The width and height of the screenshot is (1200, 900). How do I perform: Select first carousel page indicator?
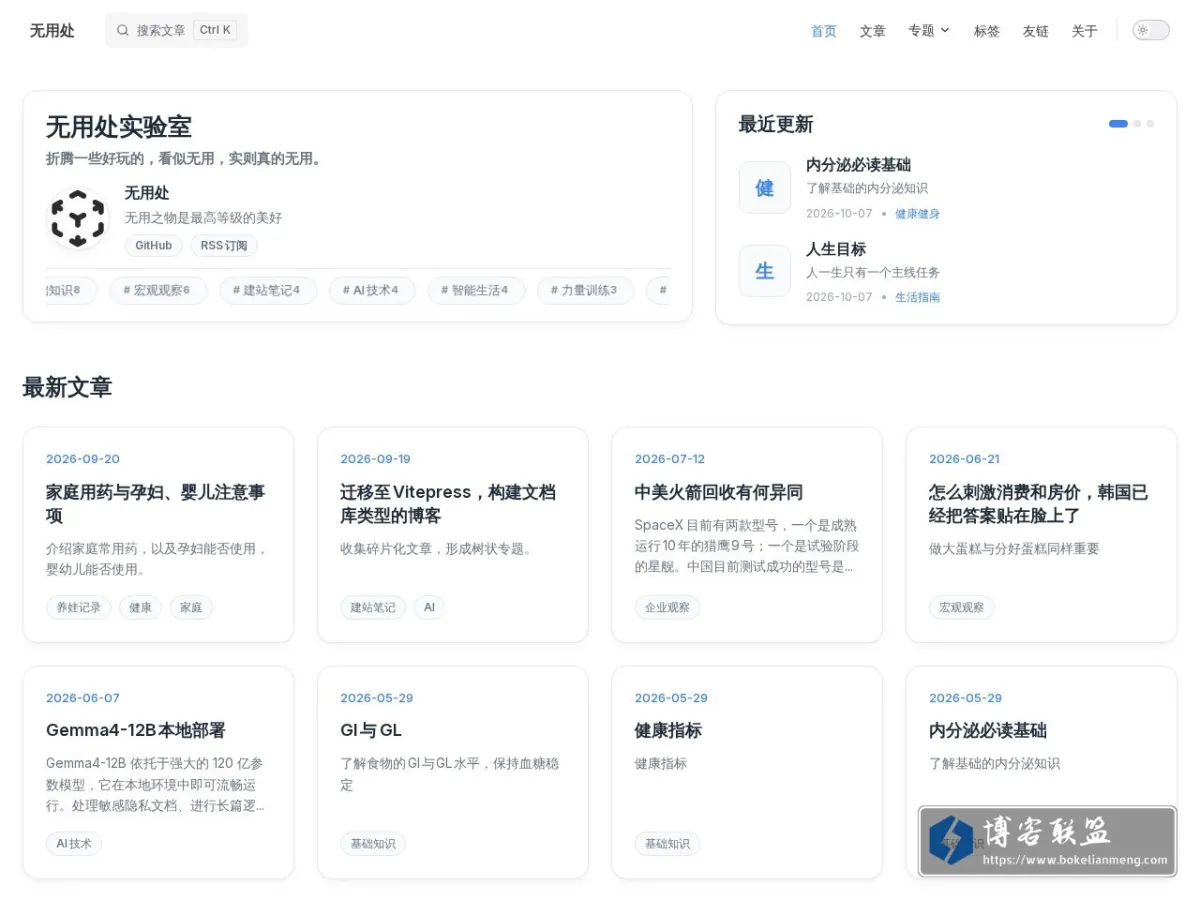click(1118, 124)
